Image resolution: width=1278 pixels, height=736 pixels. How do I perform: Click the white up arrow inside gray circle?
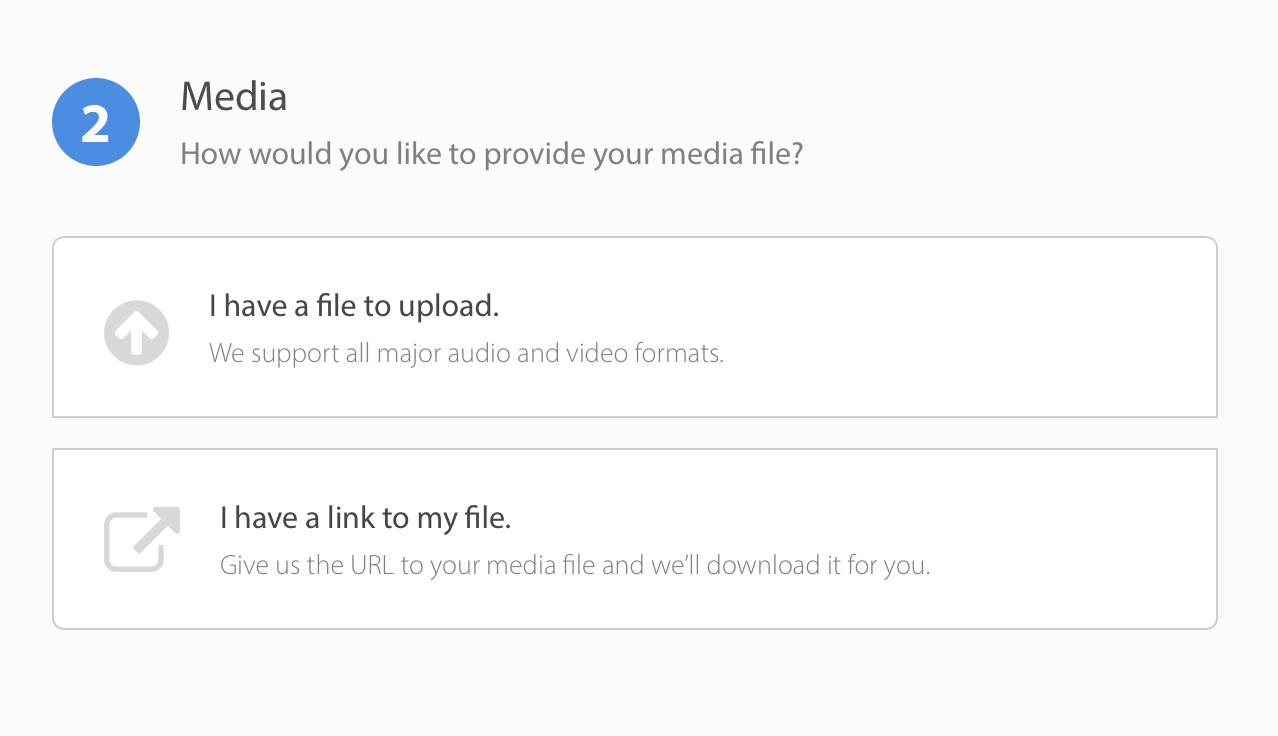coord(136,332)
